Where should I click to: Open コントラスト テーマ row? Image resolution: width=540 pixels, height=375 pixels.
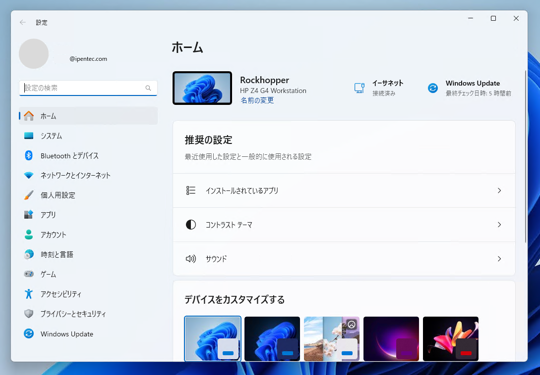coord(344,225)
